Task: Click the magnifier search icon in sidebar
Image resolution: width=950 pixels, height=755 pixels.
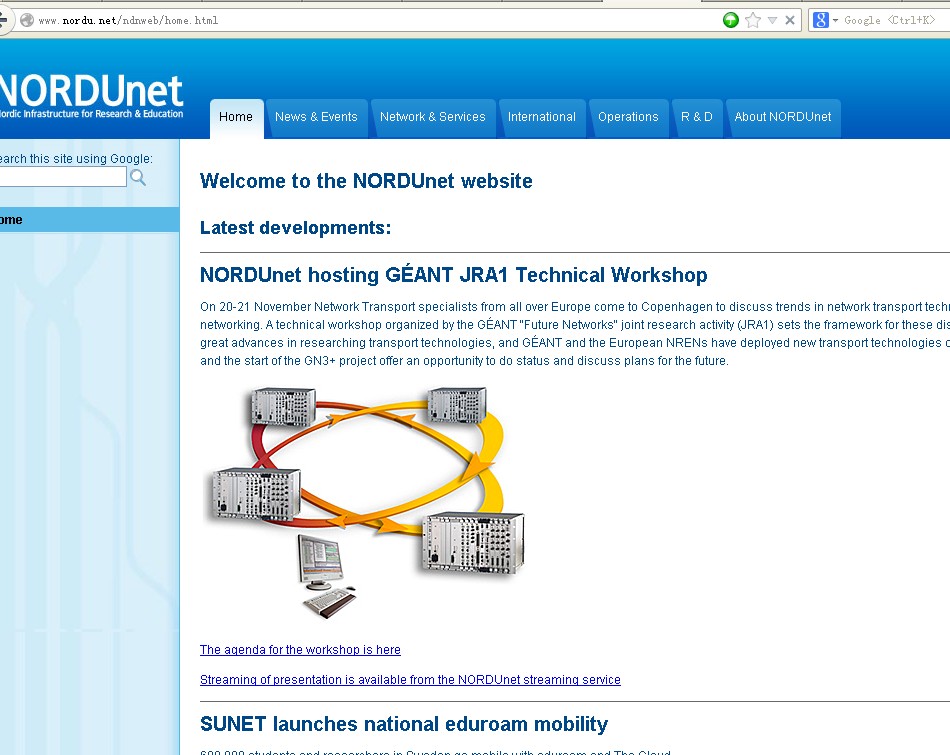Action: 138,177
